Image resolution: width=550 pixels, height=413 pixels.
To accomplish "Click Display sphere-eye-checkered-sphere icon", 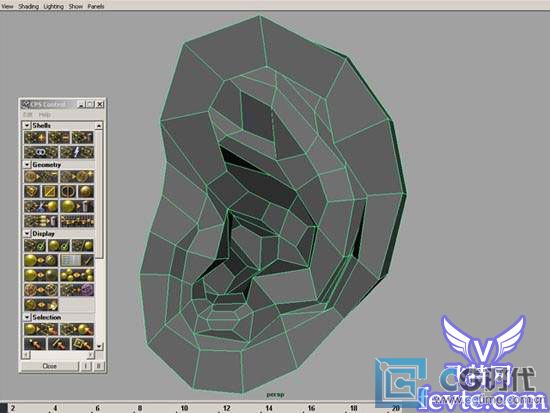I will click(41, 260).
